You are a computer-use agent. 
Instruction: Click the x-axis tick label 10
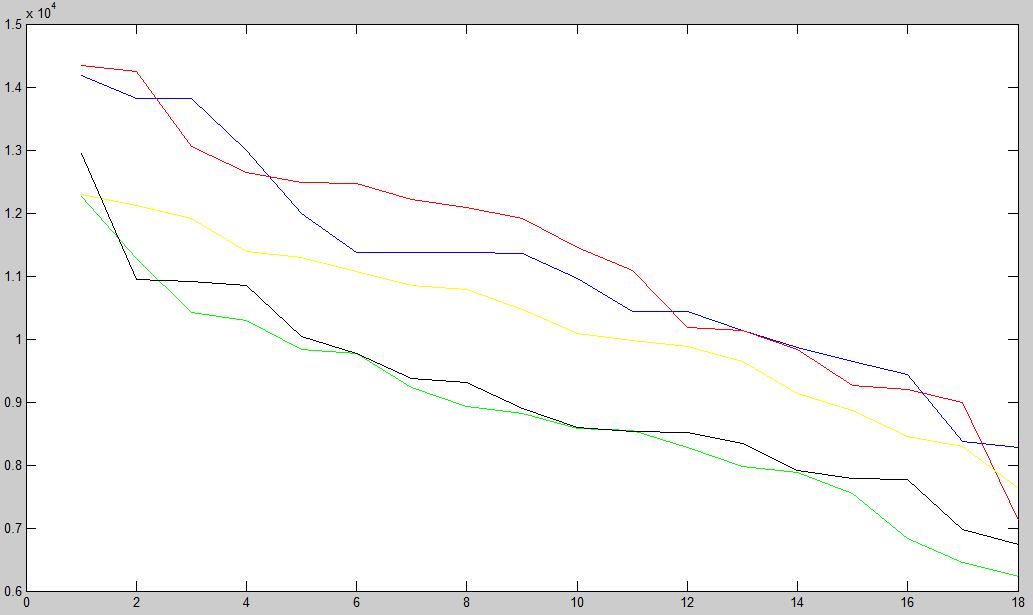click(x=576, y=603)
